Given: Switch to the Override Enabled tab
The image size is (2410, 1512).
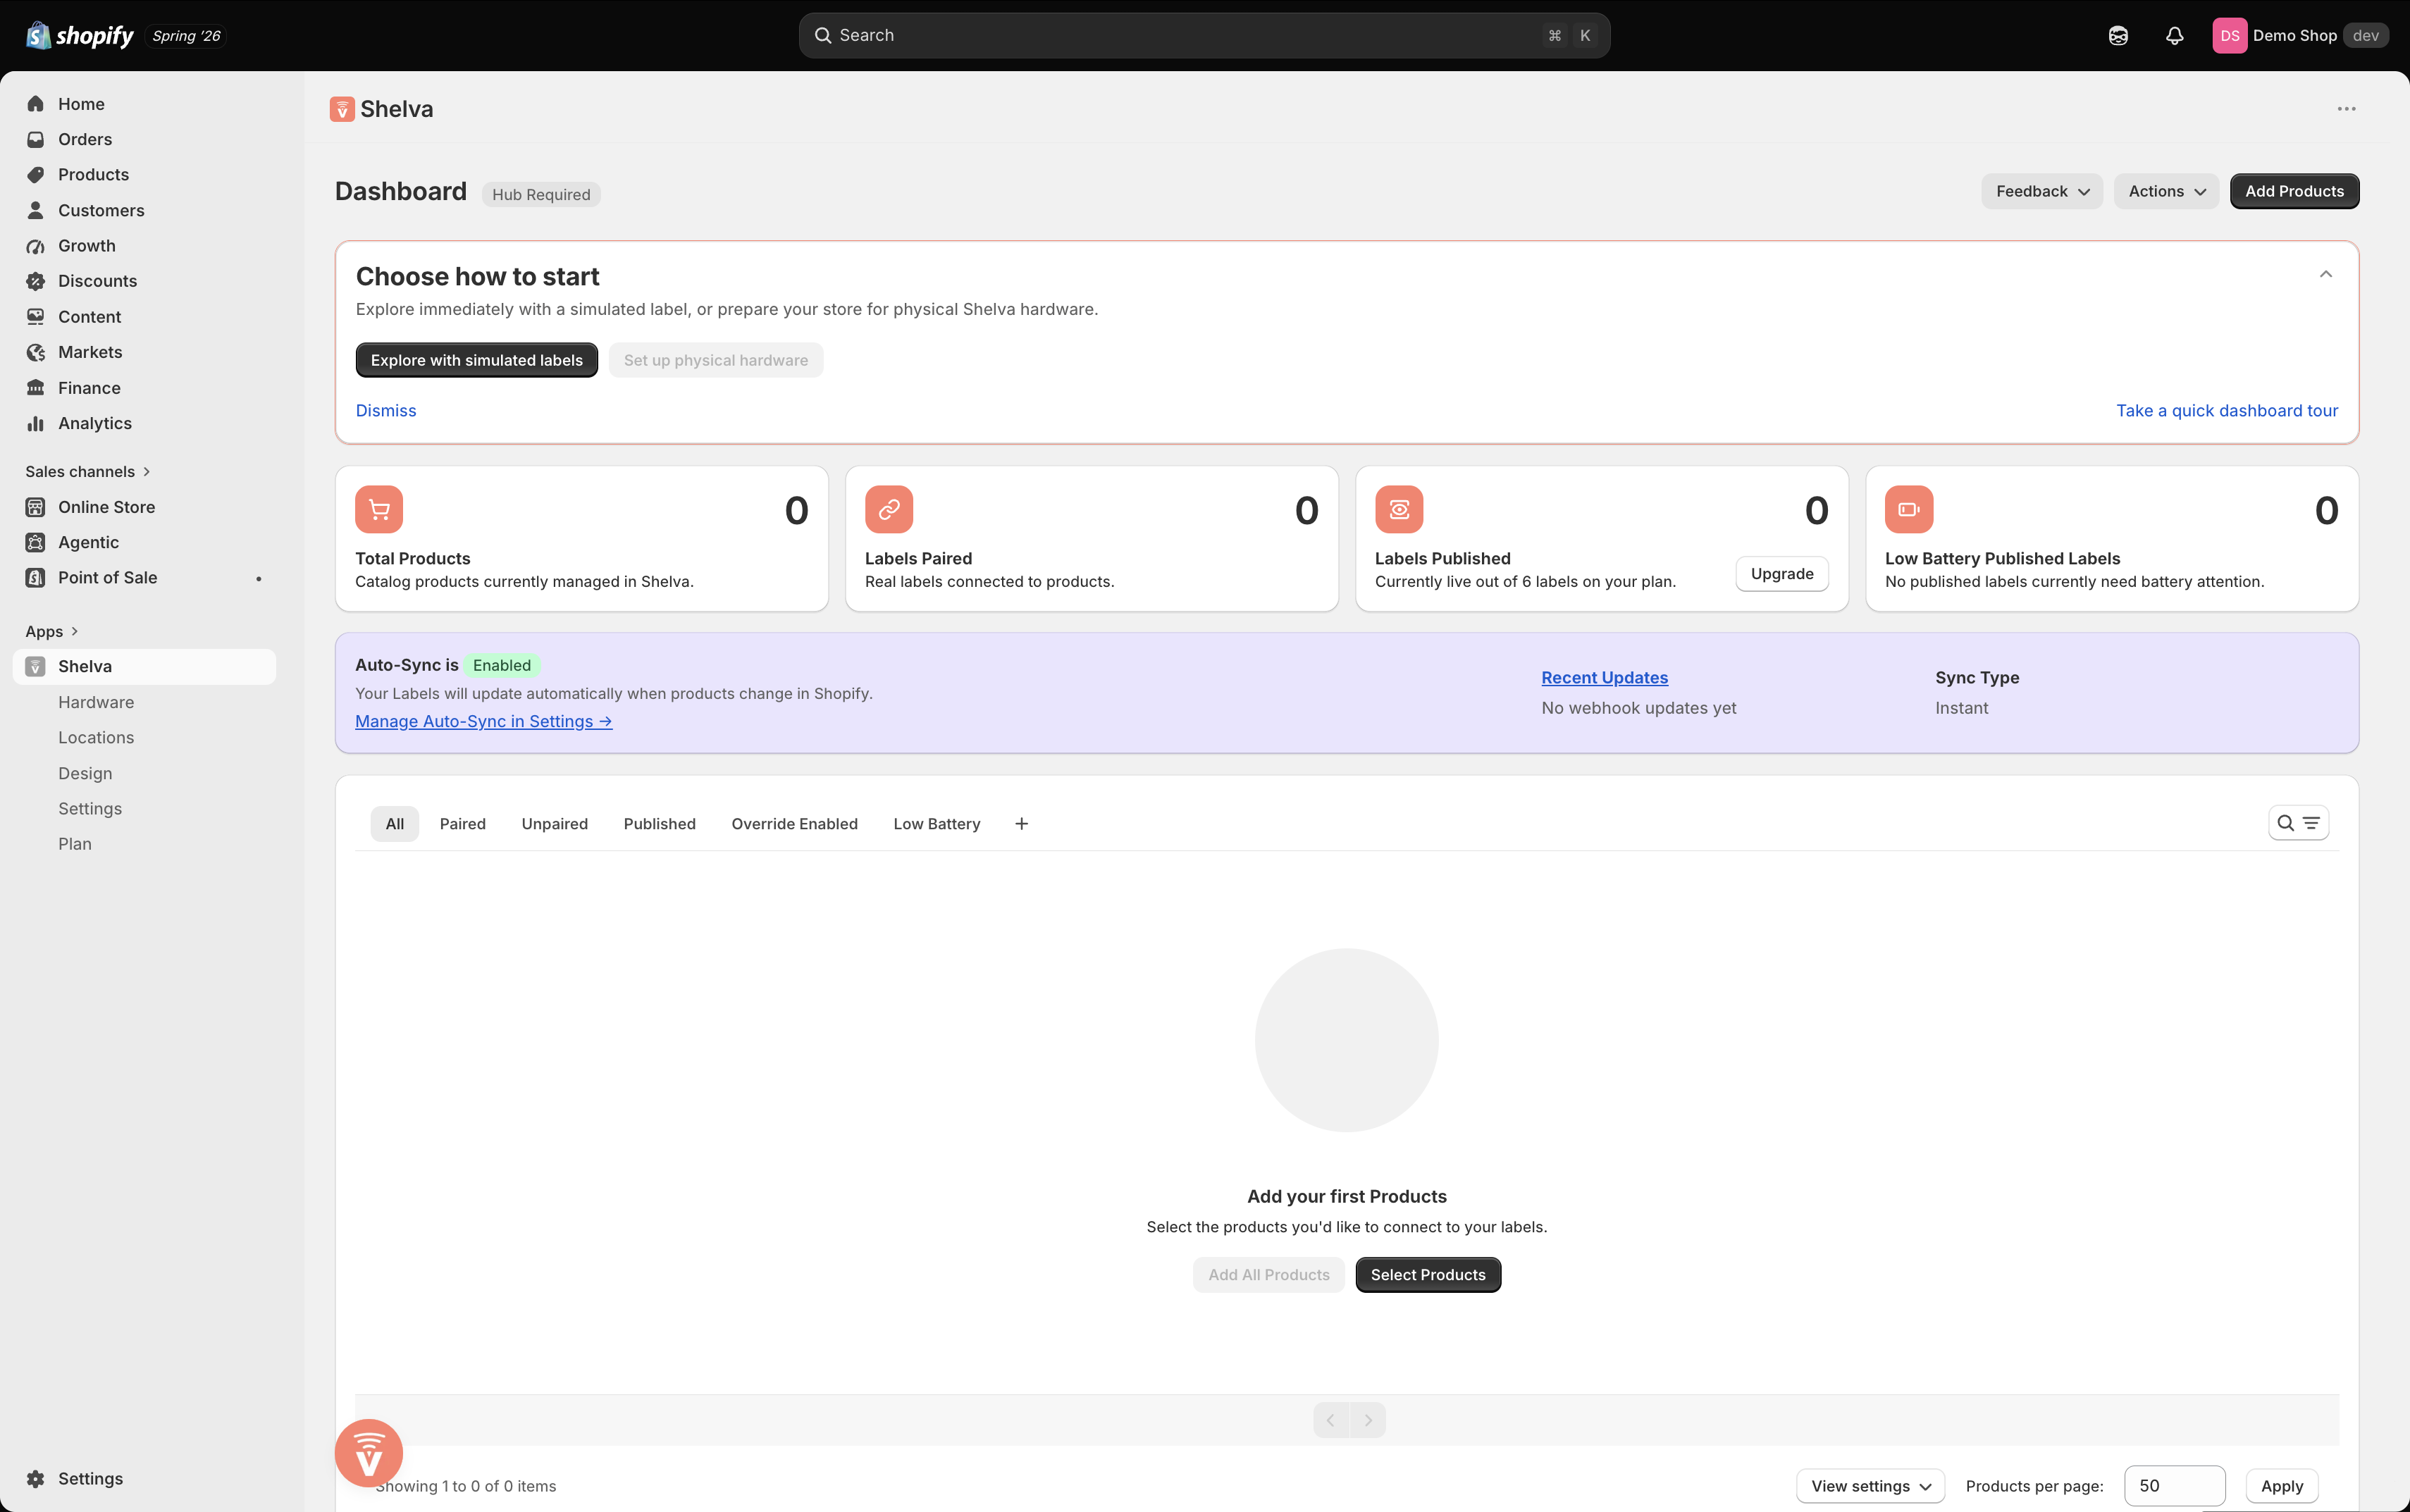Looking at the screenshot, I should pyautogui.click(x=795, y=824).
